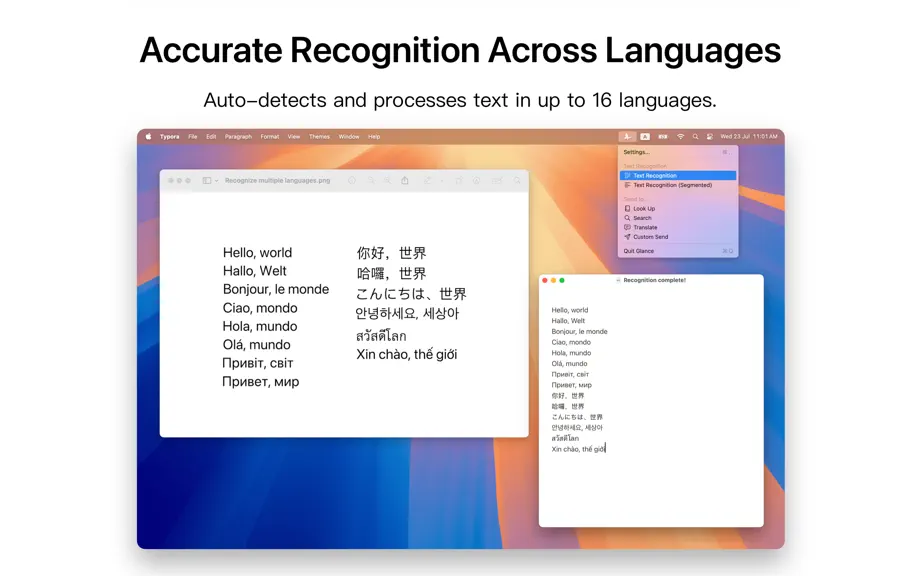Click 'Hello, world' in the Preview image
The height and width of the screenshot is (576, 922).
[257, 253]
